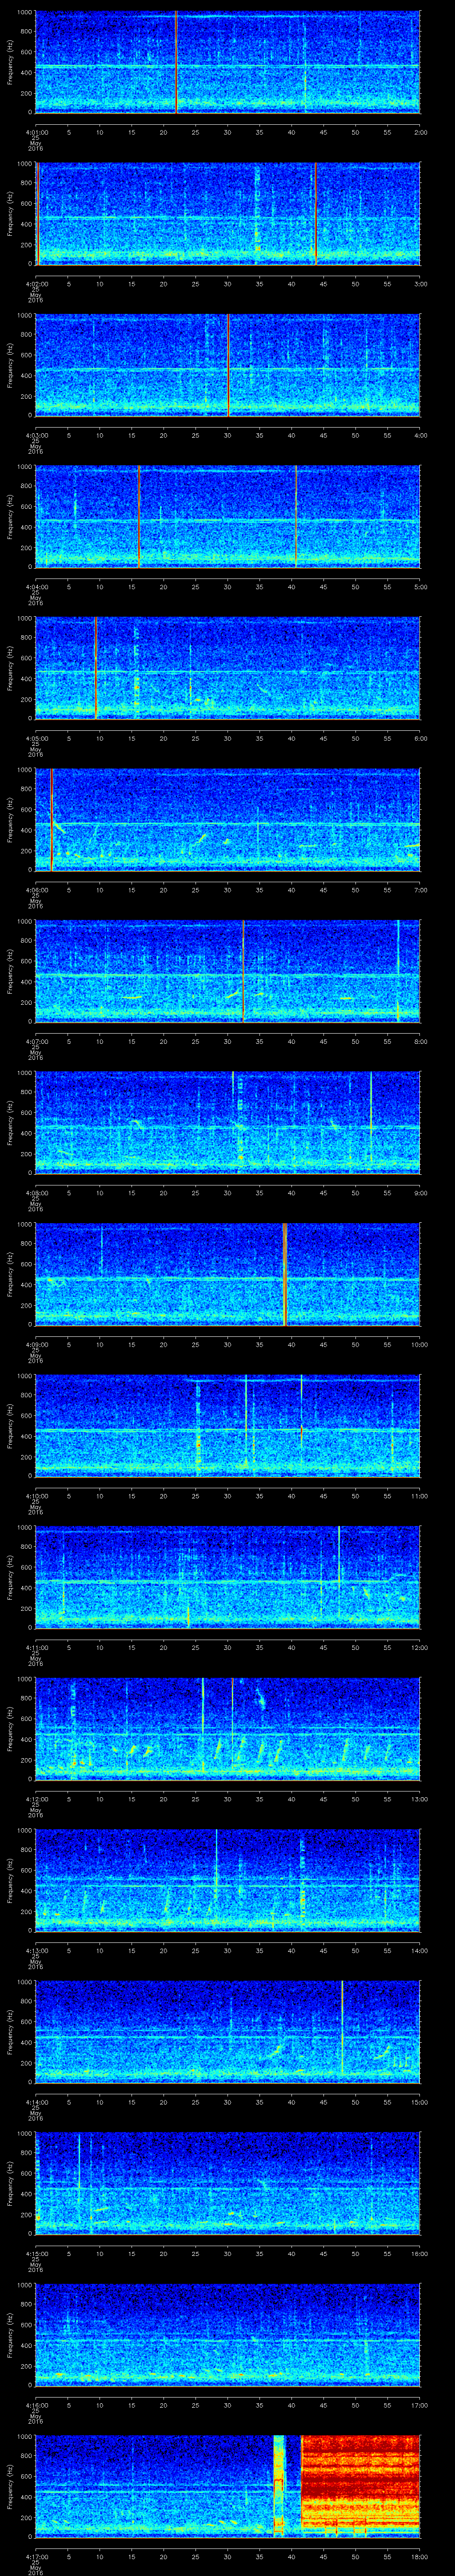
Task: Click the 4:16:00 start time label
Action: 36,2405
